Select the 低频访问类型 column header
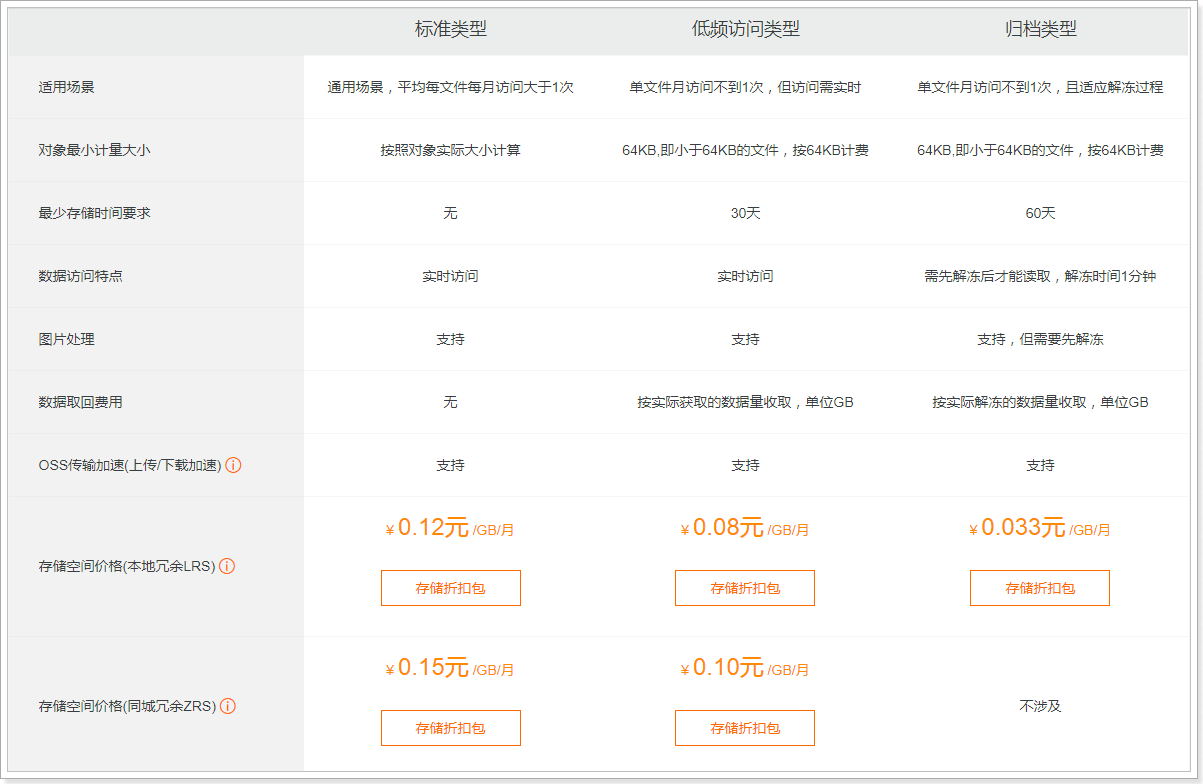 [745, 29]
